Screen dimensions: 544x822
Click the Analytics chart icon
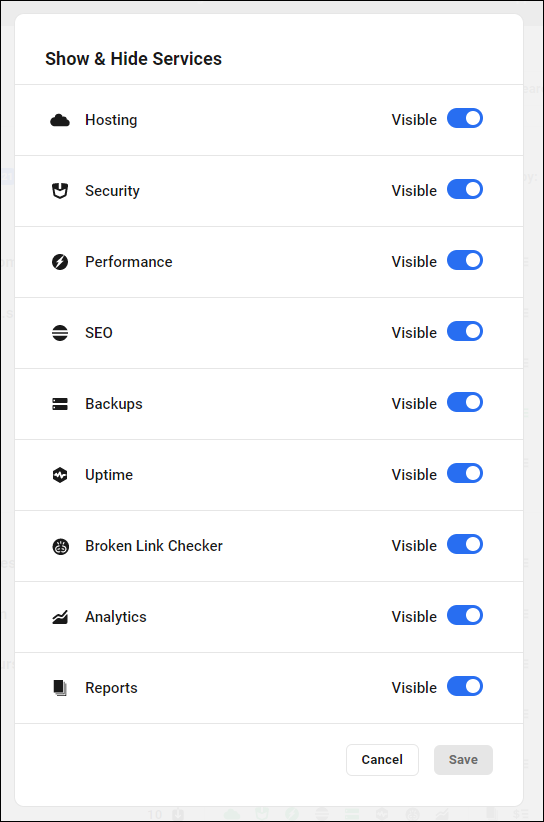tap(60, 617)
